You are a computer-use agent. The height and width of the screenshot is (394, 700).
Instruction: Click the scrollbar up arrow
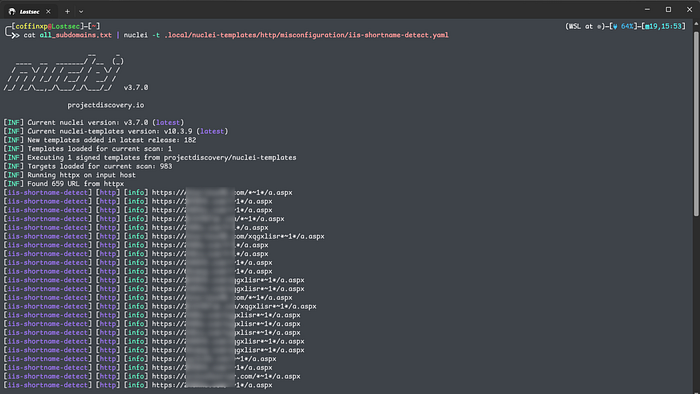pyautogui.click(x=696, y=24)
